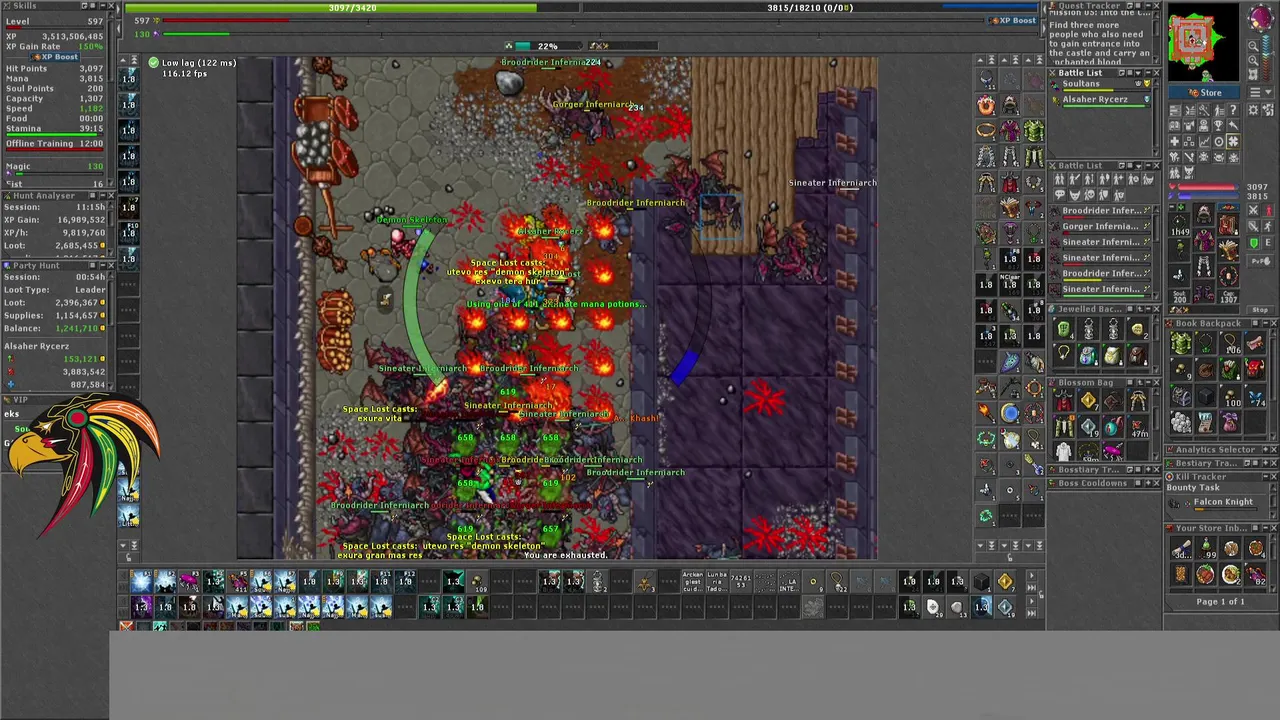Click the white pearls item in Book Backpack
The image size is (1280, 720).
(x=1181, y=422)
